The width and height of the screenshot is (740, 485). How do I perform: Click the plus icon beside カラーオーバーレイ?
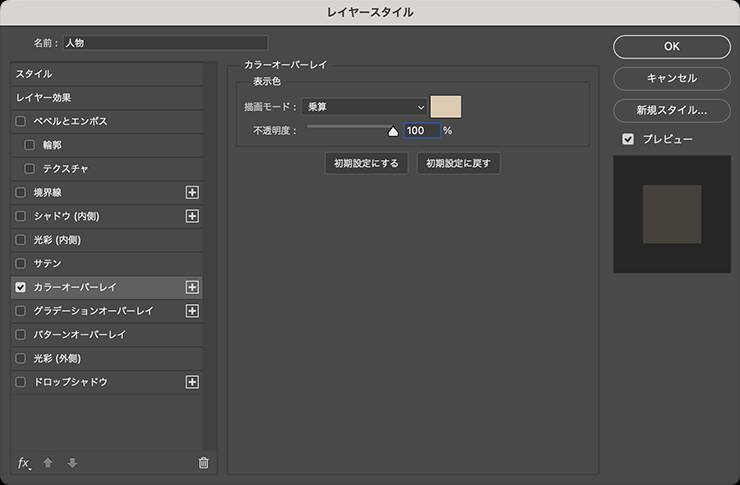click(193, 287)
